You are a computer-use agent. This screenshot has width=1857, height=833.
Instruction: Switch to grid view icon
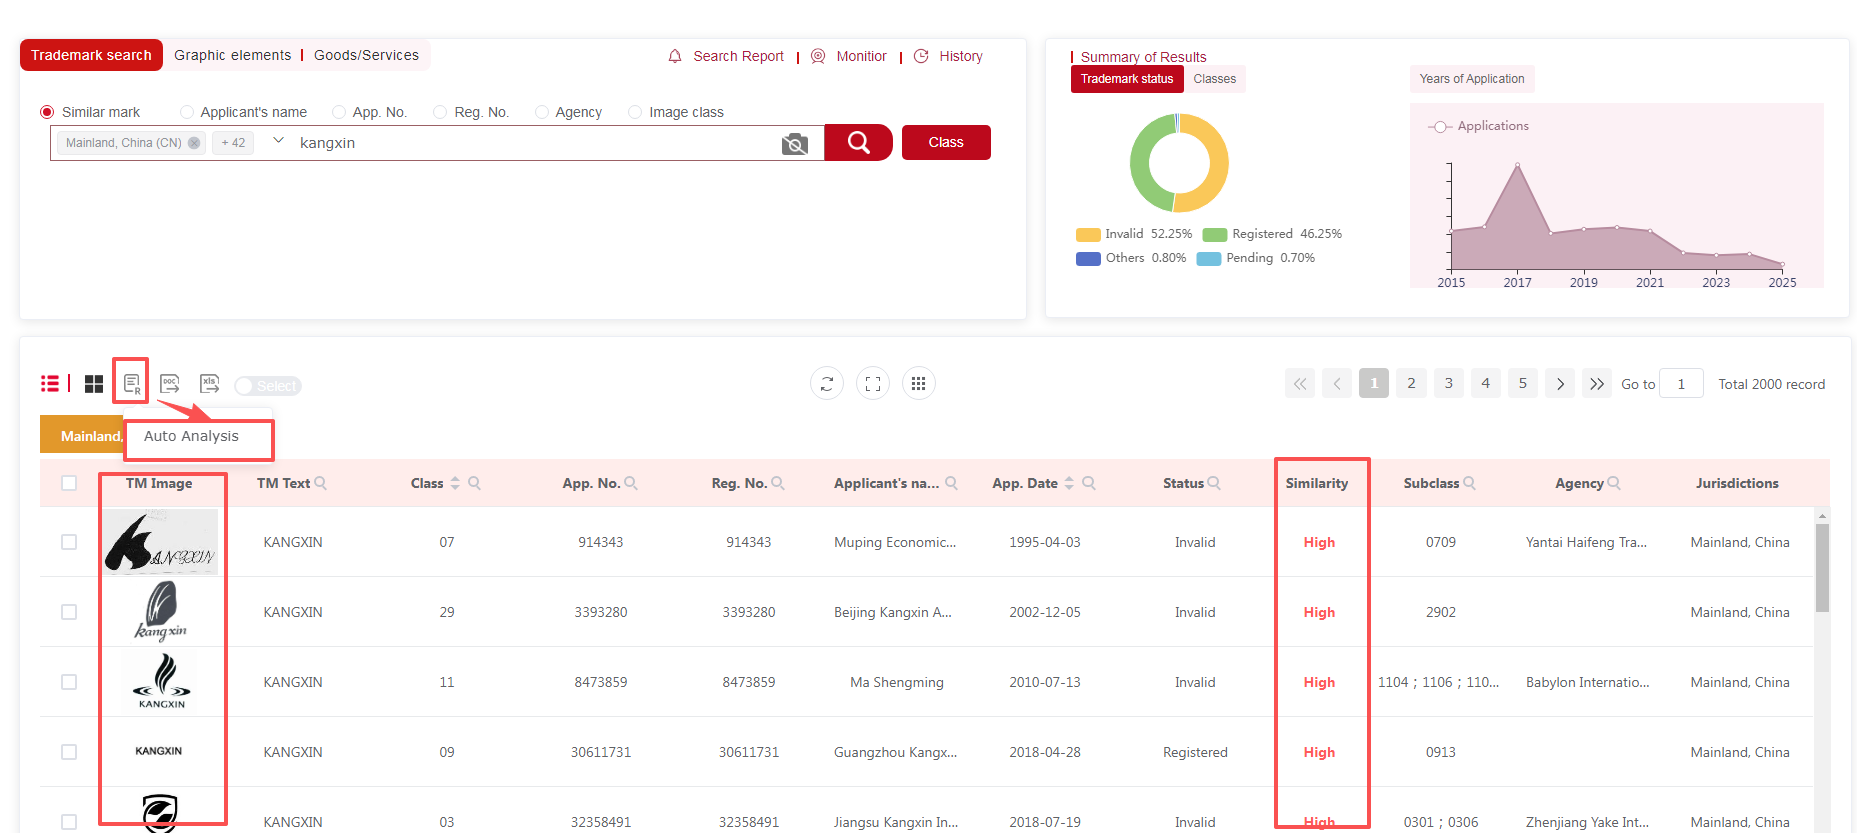94,384
